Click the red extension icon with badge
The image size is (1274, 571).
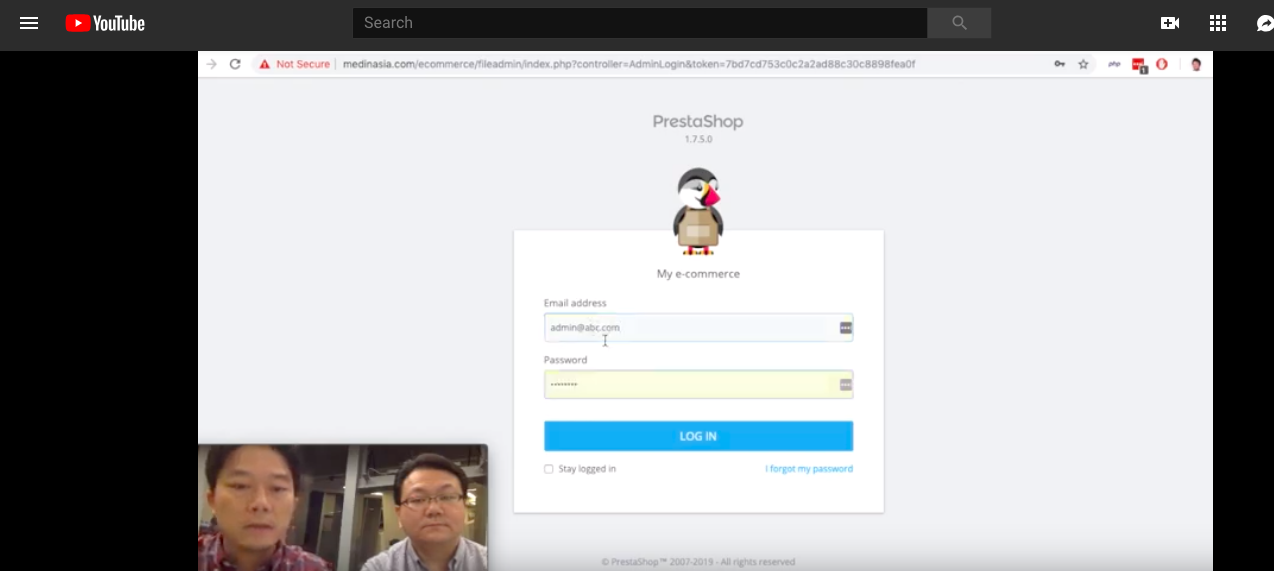[x=1139, y=65]
